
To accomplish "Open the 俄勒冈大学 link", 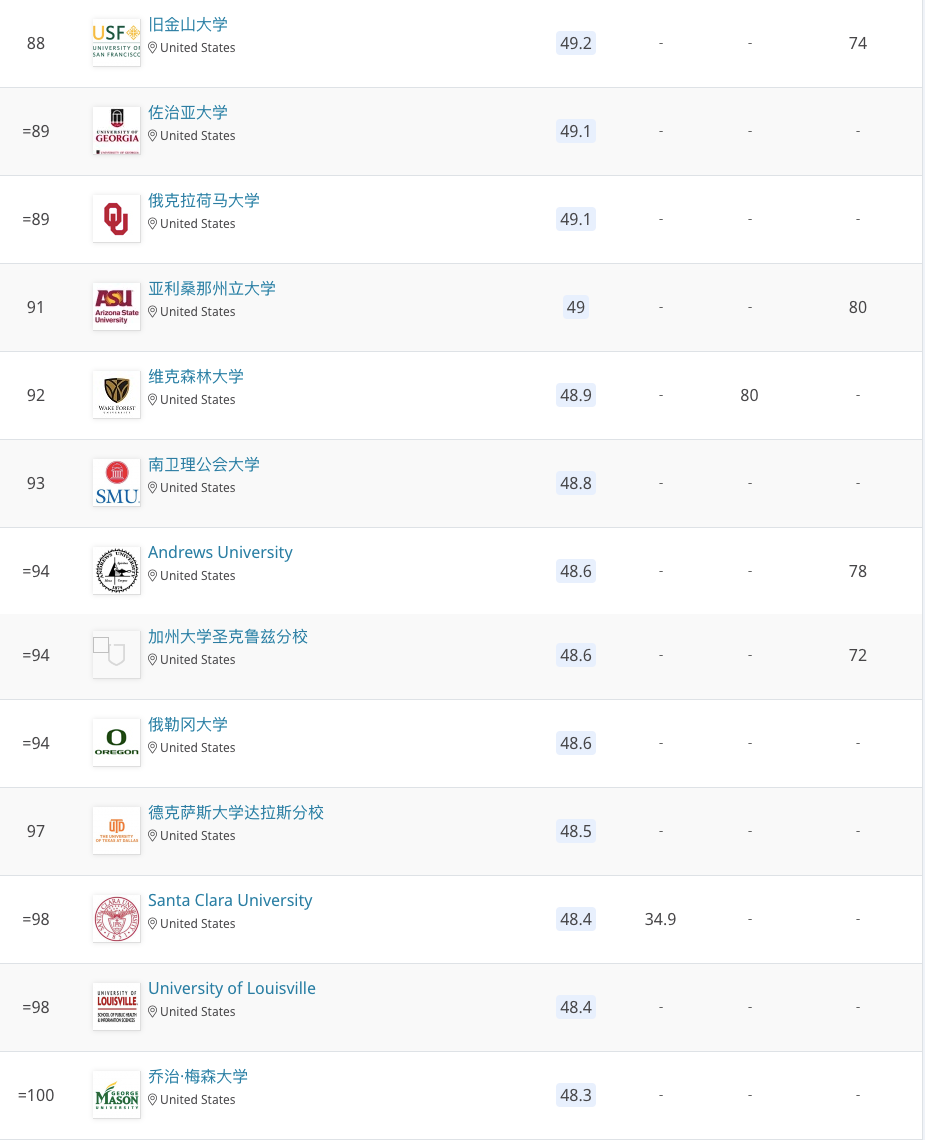I will (188, 725).
